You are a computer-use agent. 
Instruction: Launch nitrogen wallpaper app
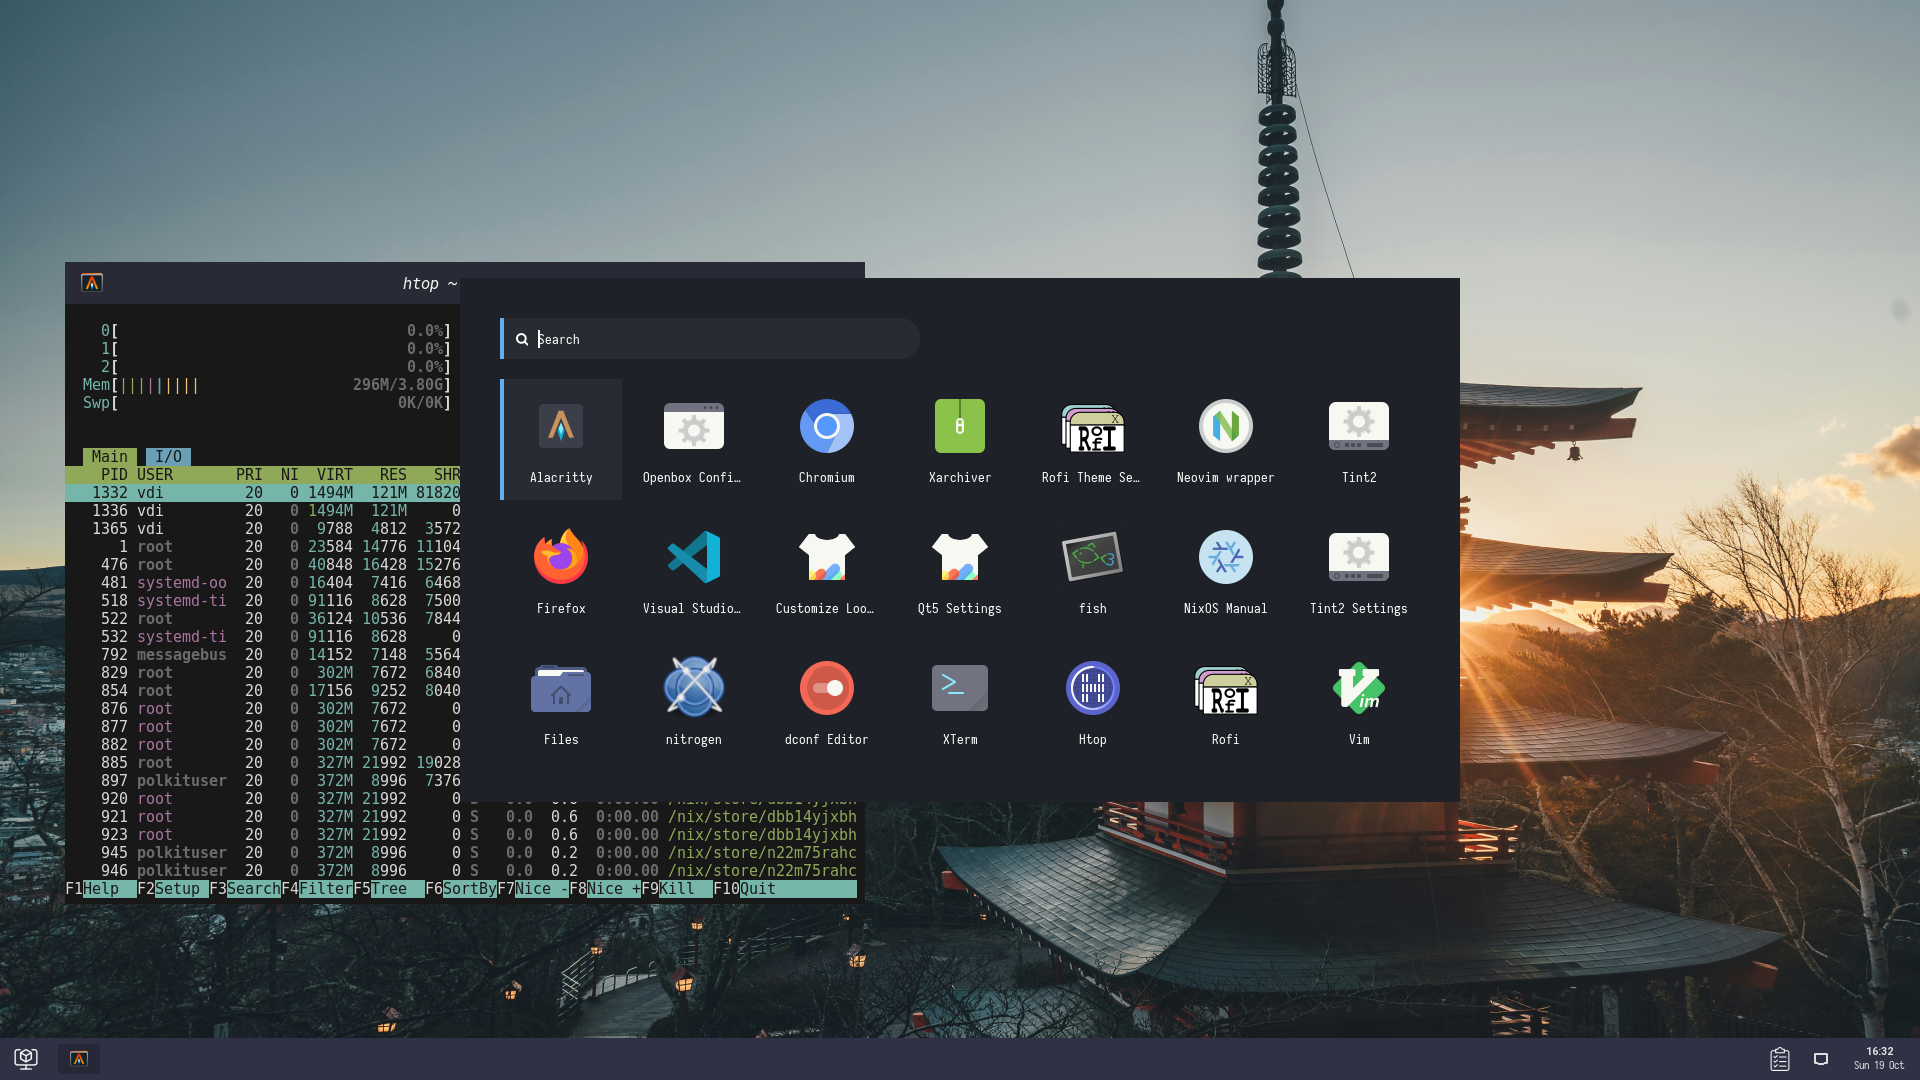pos(693,702)
